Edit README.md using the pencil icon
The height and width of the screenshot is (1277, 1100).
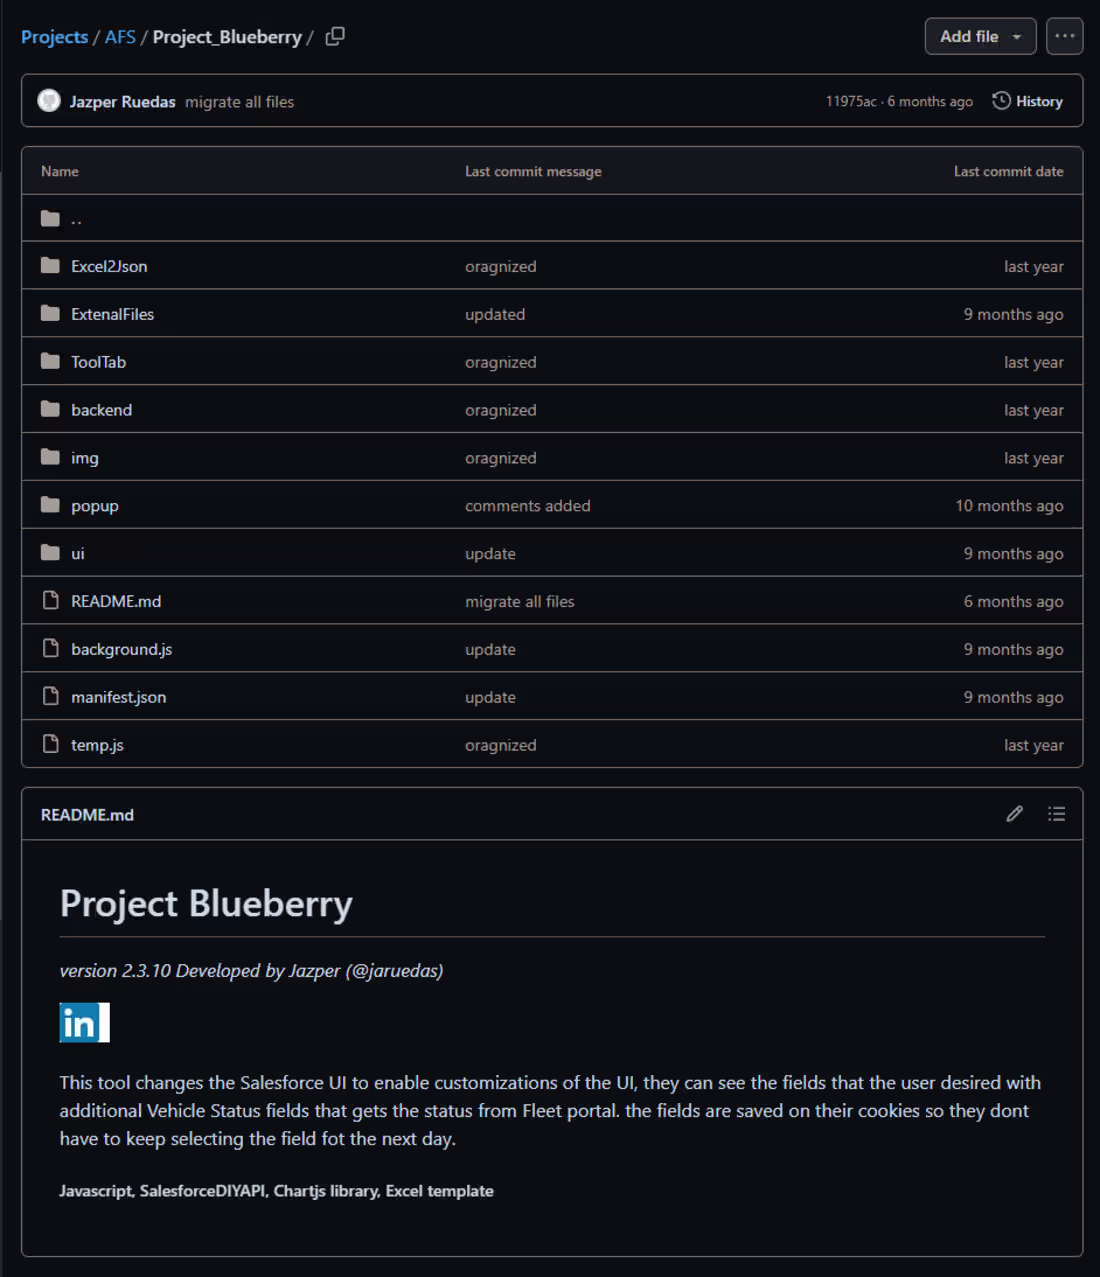pyautogui.click(x=1014, y=814)
